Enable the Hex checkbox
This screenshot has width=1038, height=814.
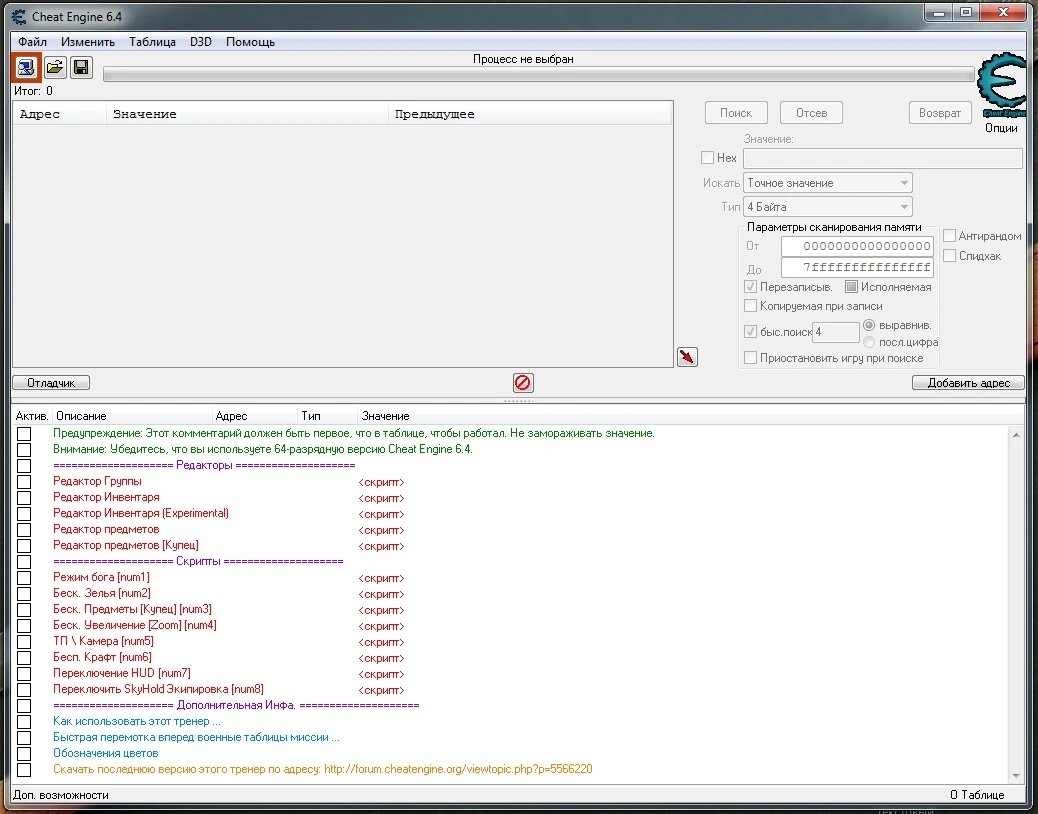point(708,158)
